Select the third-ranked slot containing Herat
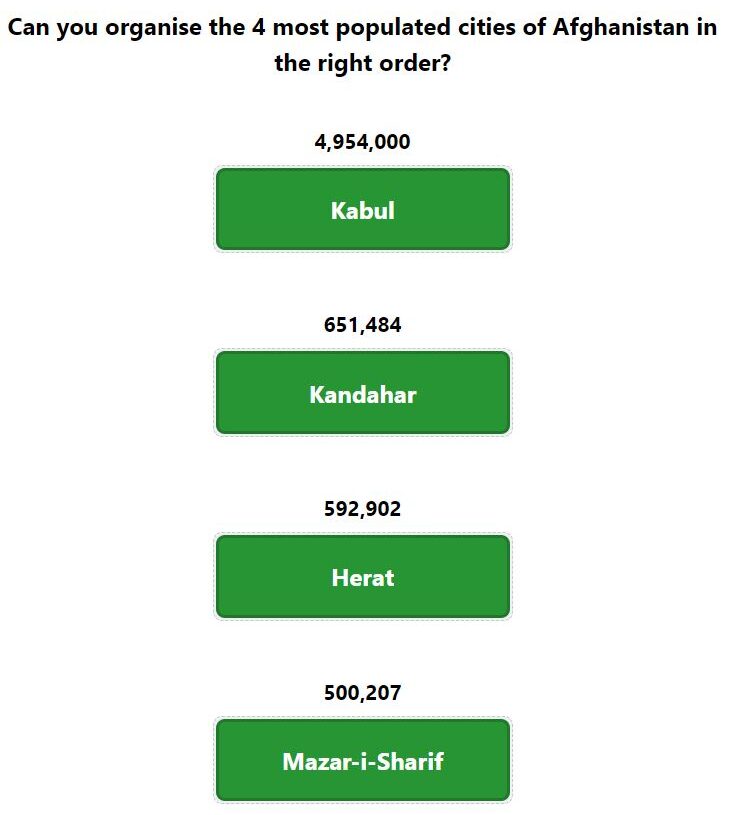The image size is (734, 815). click(x=363, y=576)
